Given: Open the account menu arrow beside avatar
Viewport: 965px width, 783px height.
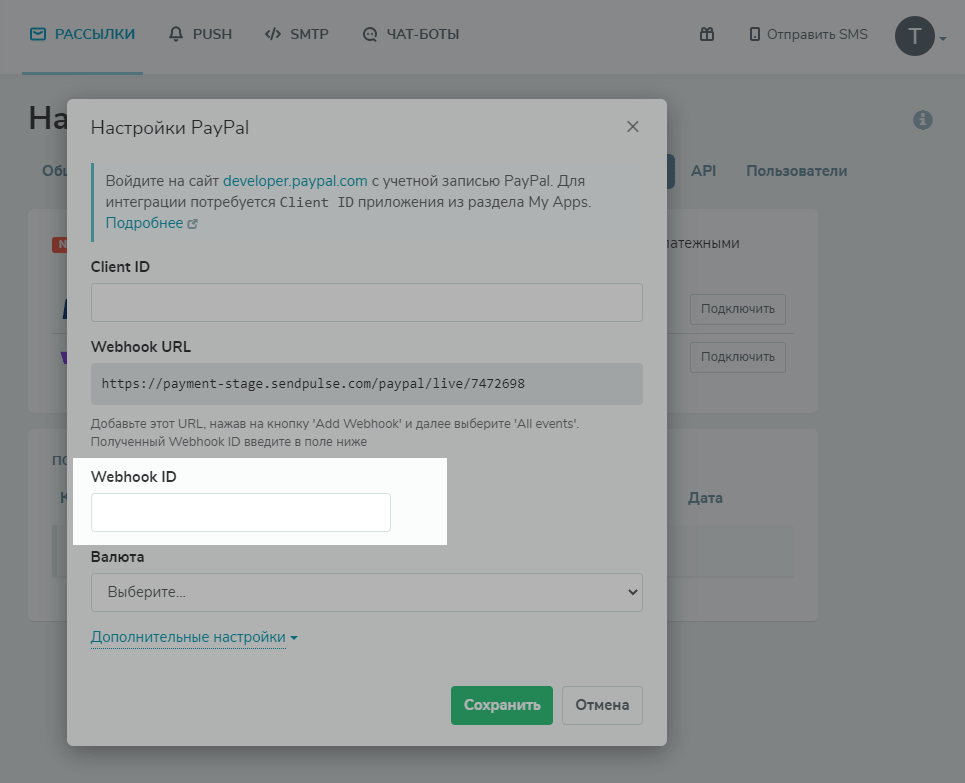Looking at the screenshot, I should tap(943, 39).
